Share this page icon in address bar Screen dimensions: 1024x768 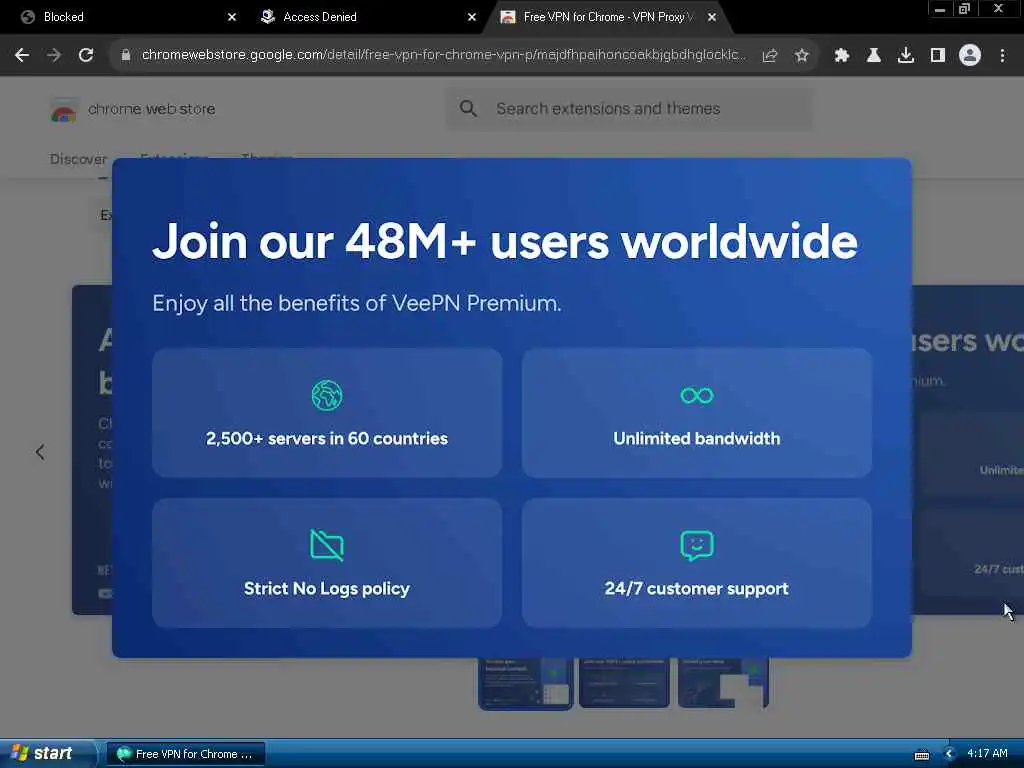tap(770, 56)
